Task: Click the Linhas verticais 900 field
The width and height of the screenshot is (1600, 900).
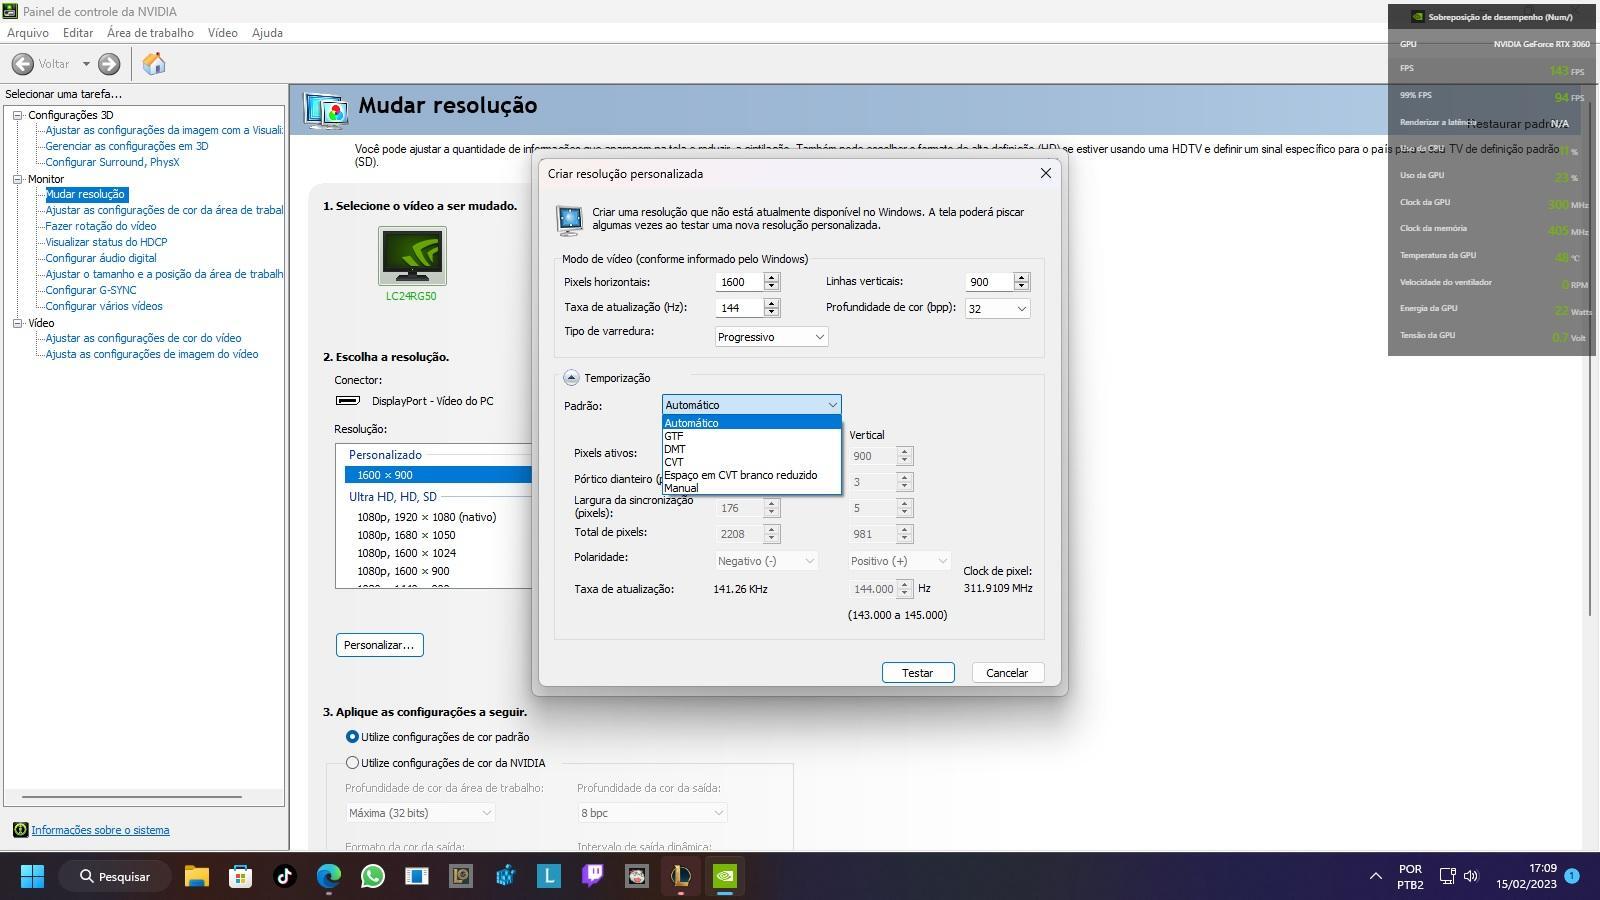Action: [989, 282]
